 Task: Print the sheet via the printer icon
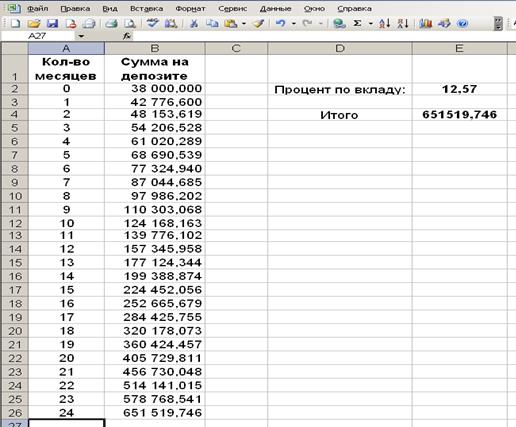tap(111, 24)
